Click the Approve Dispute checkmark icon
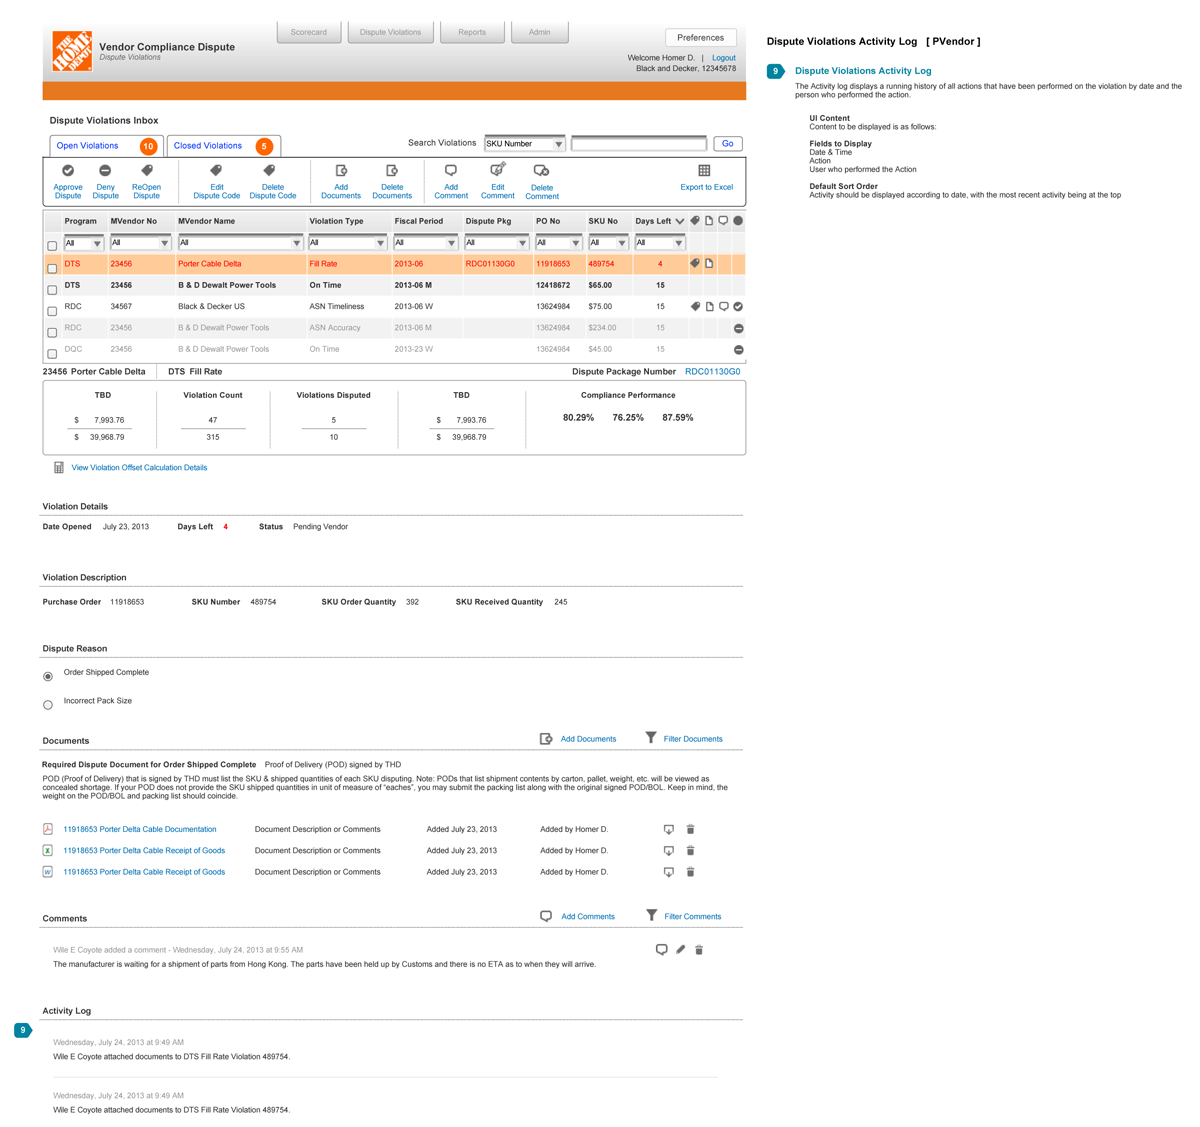The width and height of the screenshot is (1200, 1127). 68,171
